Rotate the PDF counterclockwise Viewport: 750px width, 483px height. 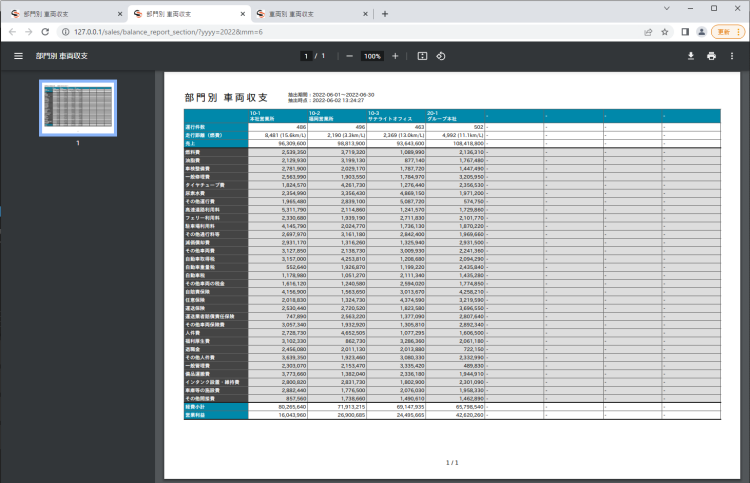coord(441,56)
